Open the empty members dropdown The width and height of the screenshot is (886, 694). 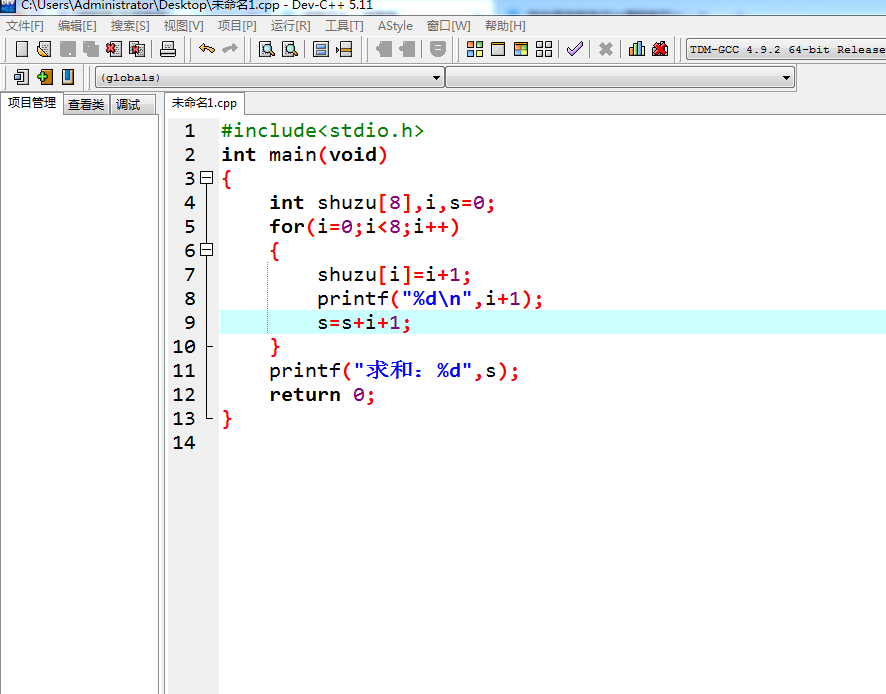pos(620,77)
